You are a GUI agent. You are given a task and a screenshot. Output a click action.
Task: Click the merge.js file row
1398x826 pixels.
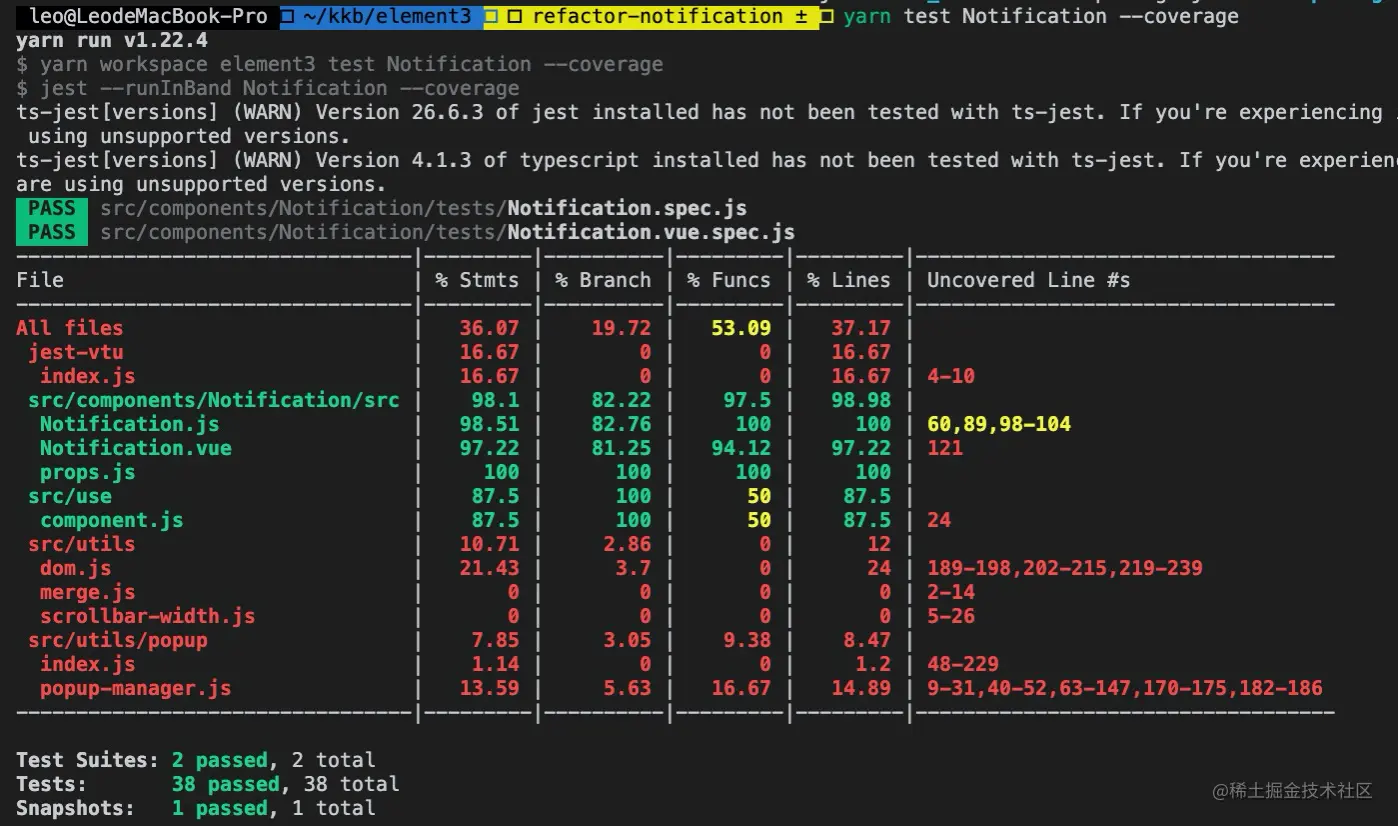point(88,592)
